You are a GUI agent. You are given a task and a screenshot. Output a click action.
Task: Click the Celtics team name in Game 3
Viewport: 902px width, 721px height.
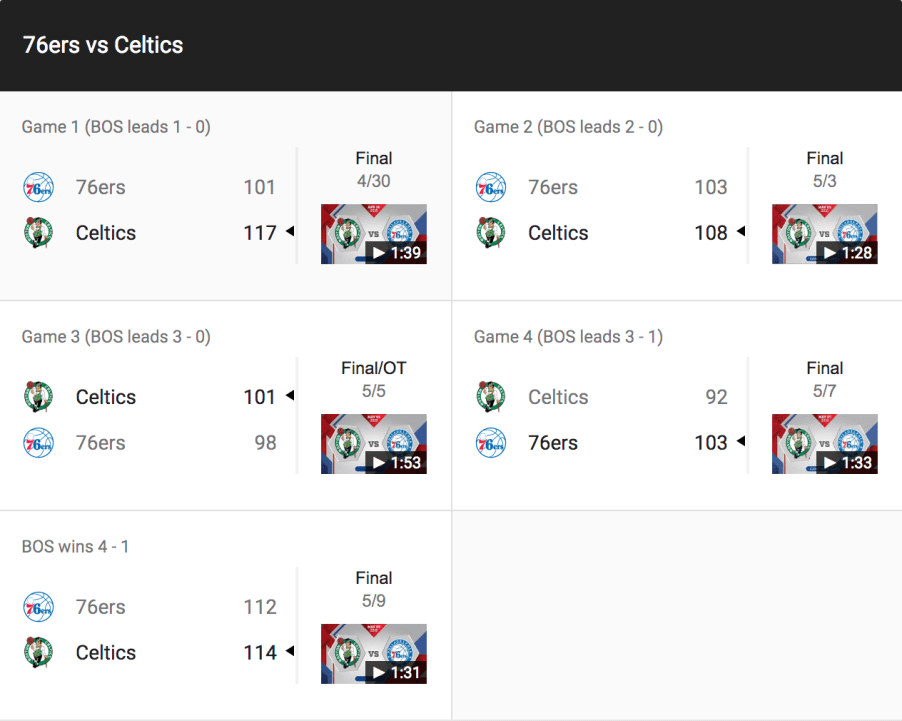pos(106,397)
